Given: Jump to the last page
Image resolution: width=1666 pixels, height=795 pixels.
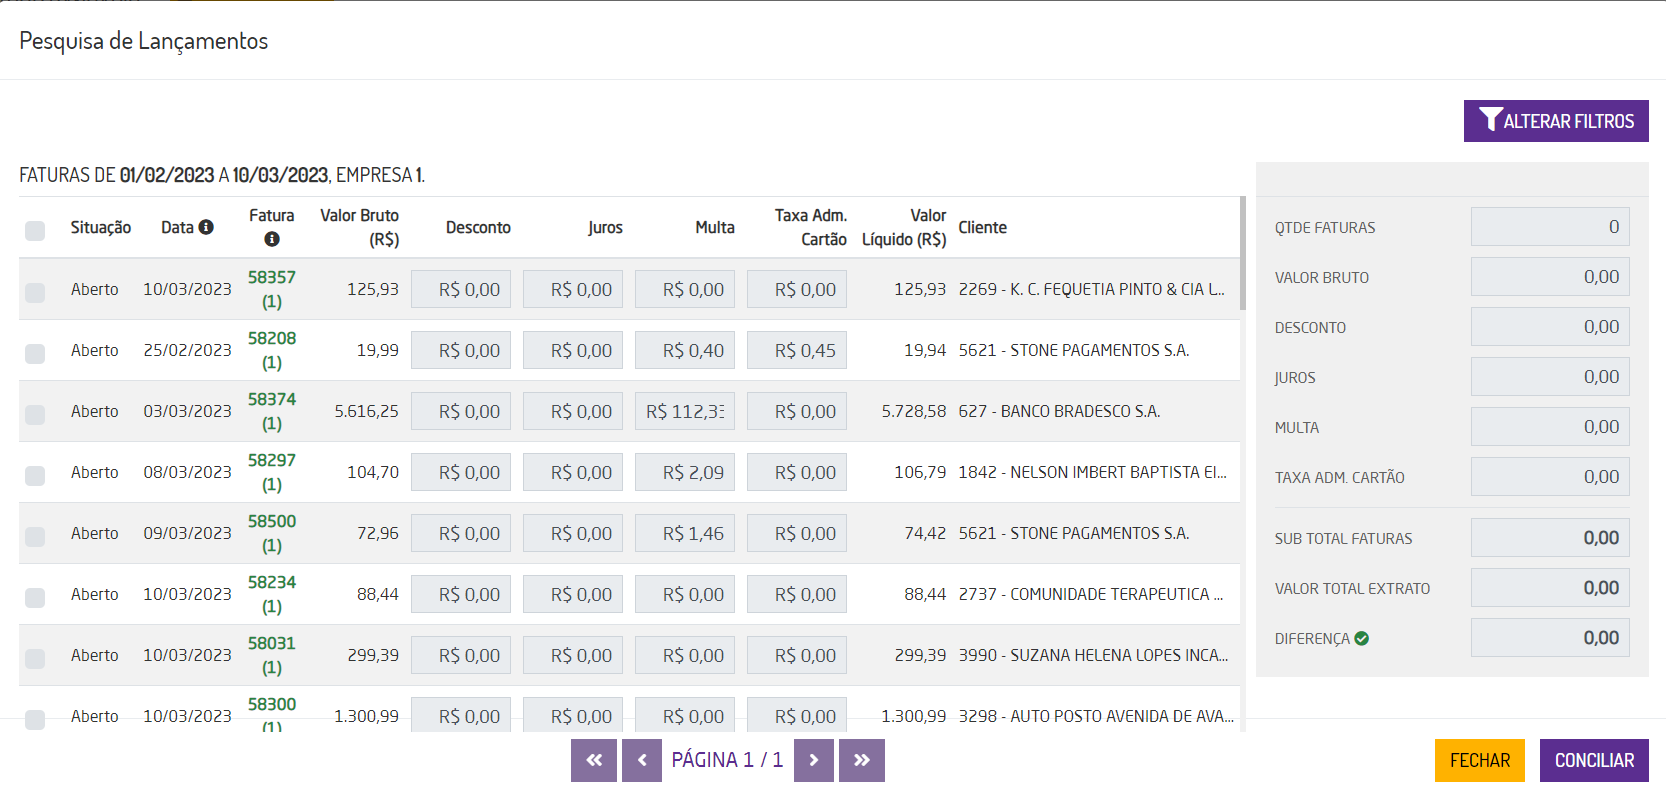Looking at the screenshot, I should (862, 760).
